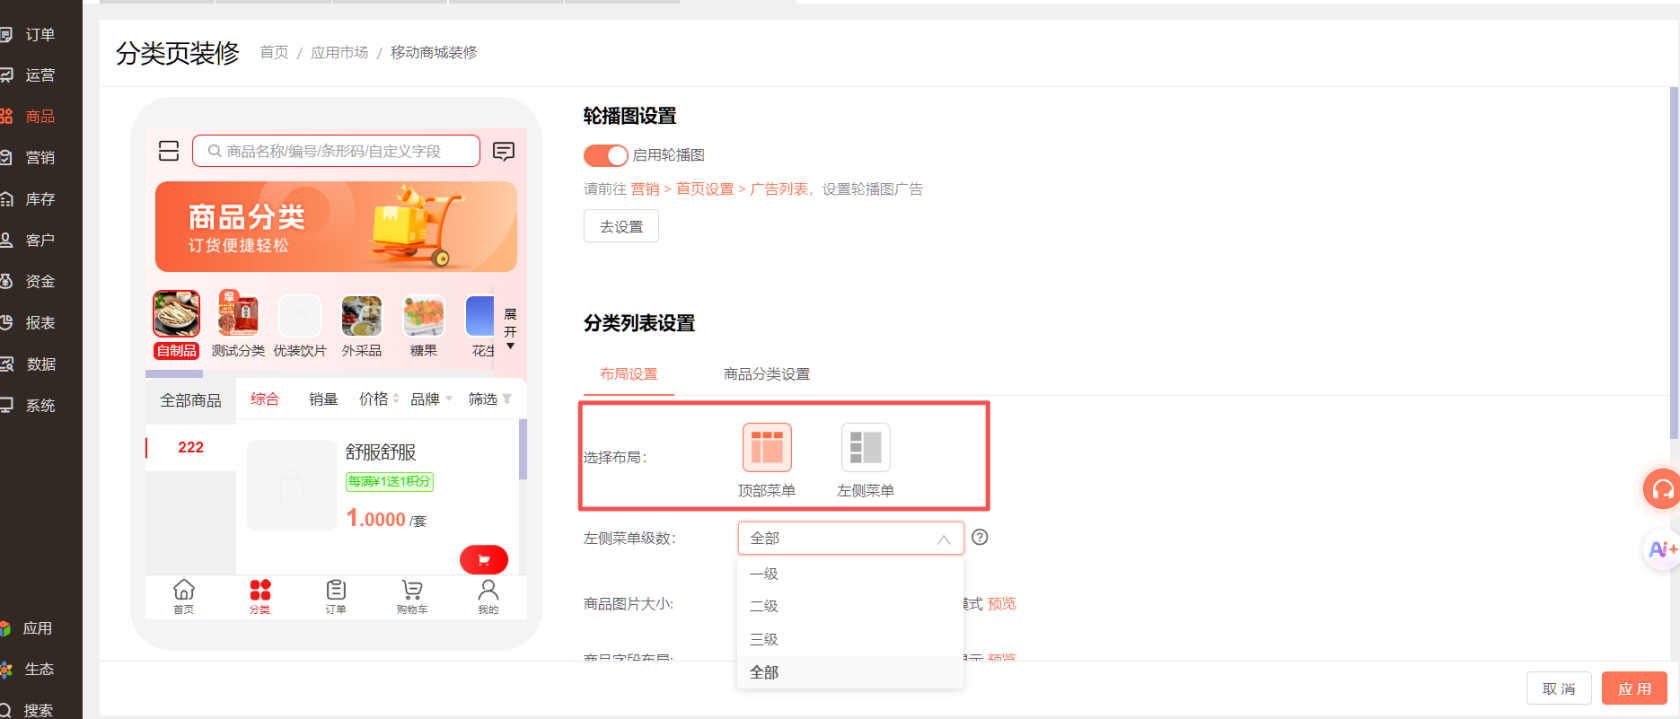Tap the 购物车 cart icon in preview
The width and height of the screenshot is (1680, 719).
click(x=412, y=596)
